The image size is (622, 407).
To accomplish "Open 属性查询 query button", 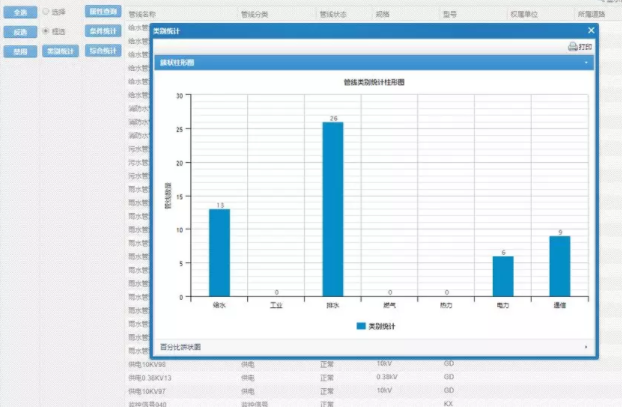I will pos(102,12).
